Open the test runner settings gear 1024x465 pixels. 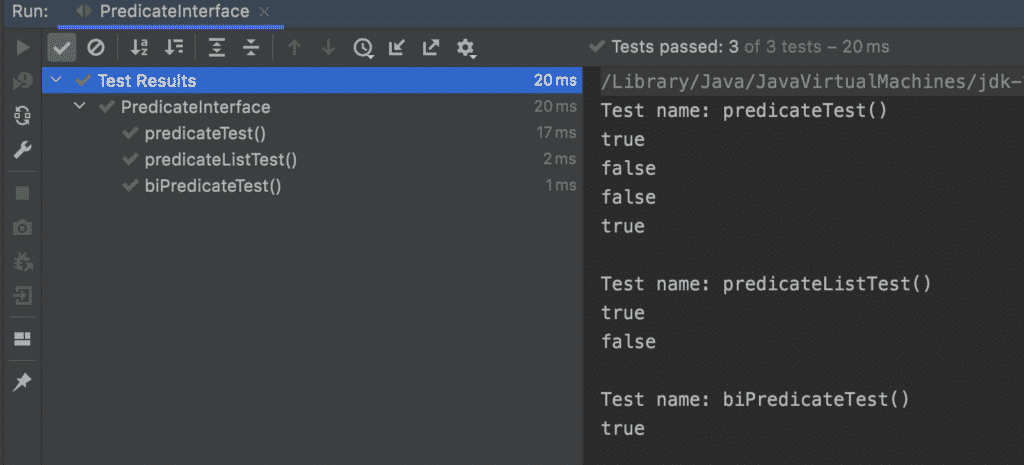[465, 47]
